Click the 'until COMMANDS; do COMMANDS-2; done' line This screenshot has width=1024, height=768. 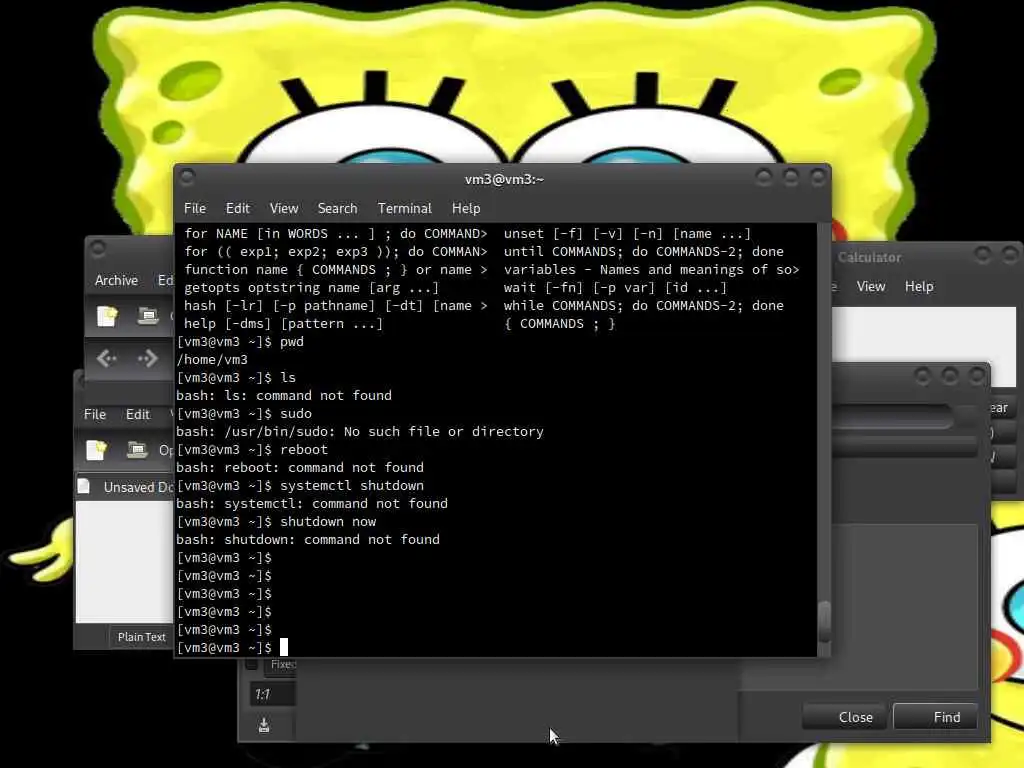coord(643,251)
